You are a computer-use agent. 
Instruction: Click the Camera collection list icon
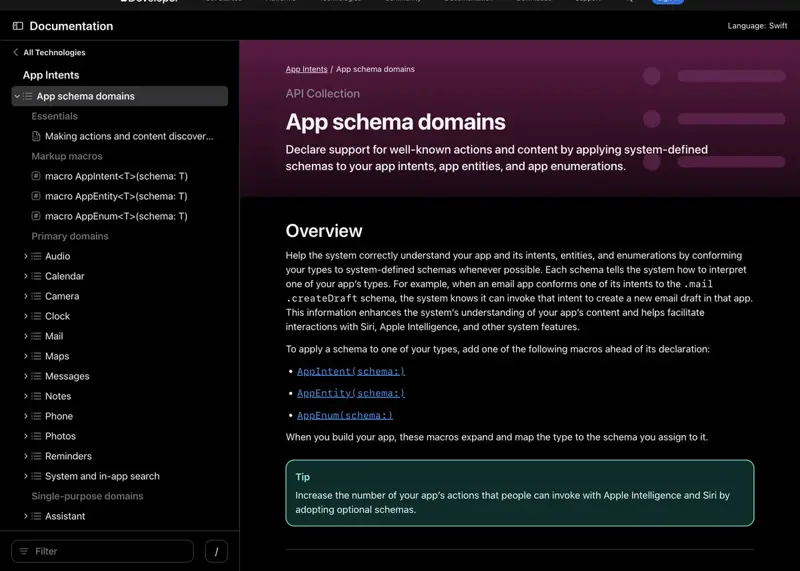36,296
